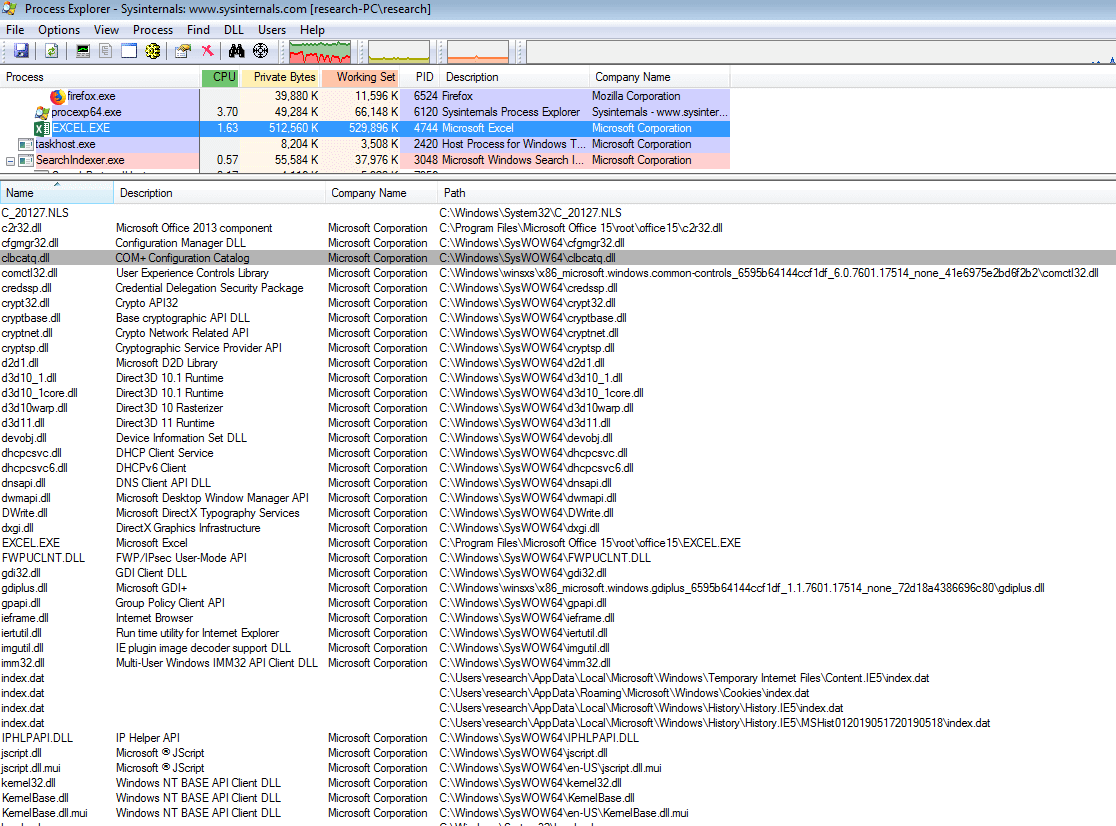Screen dimensions: 1116x826
Task: Sort DLL list by Path column
Action: [x=777, y=193]
